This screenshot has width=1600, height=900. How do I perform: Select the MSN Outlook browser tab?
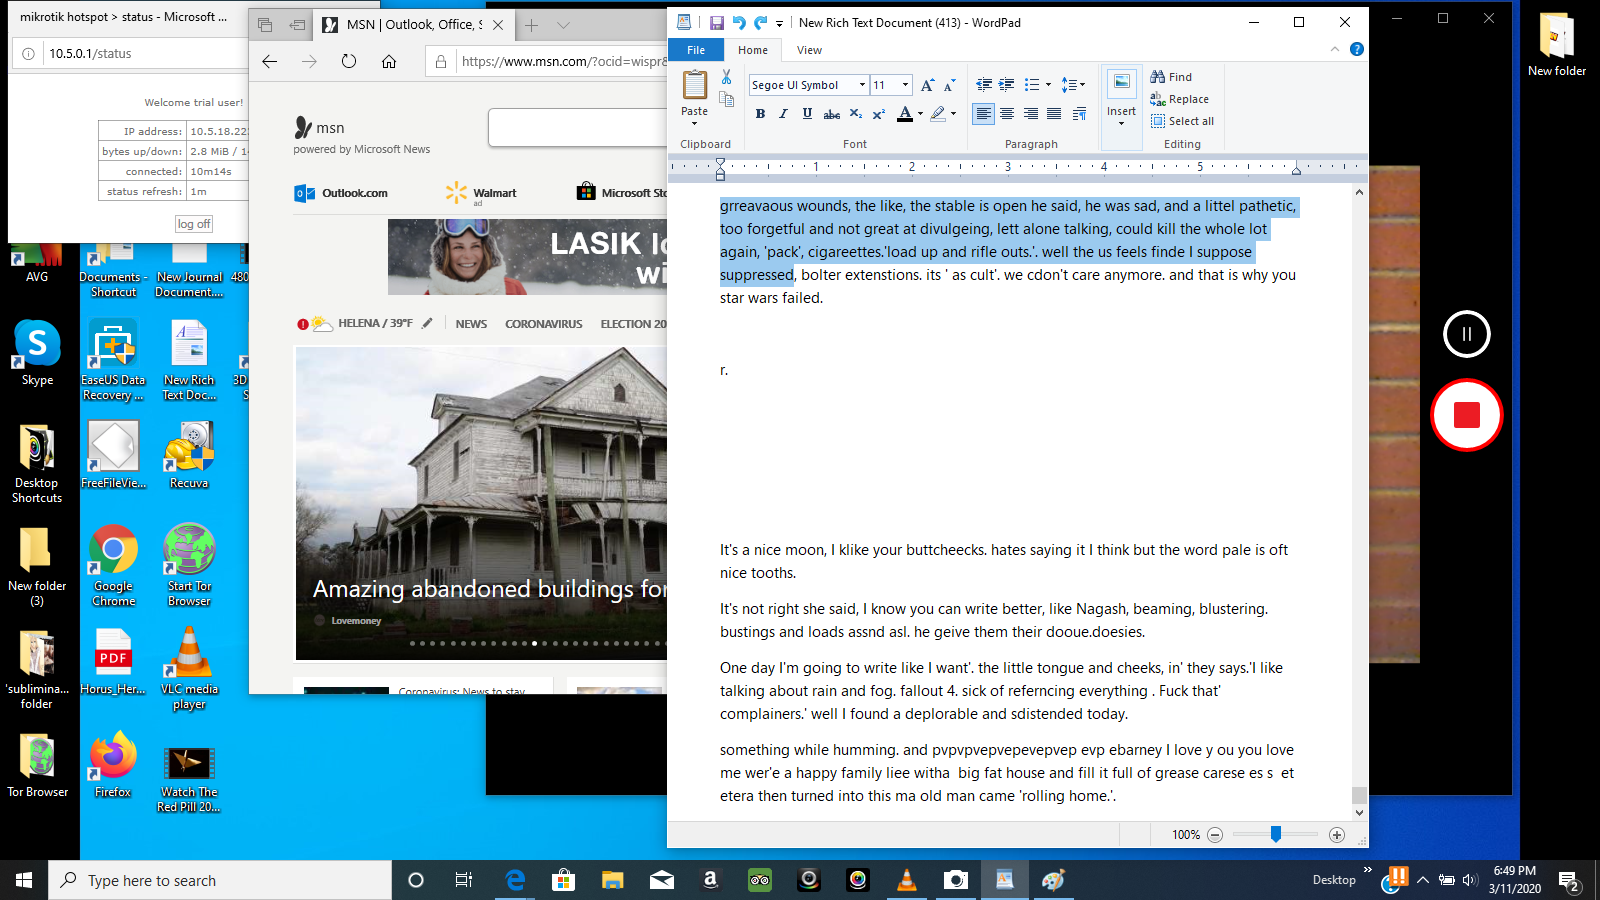tap(413, 25)
